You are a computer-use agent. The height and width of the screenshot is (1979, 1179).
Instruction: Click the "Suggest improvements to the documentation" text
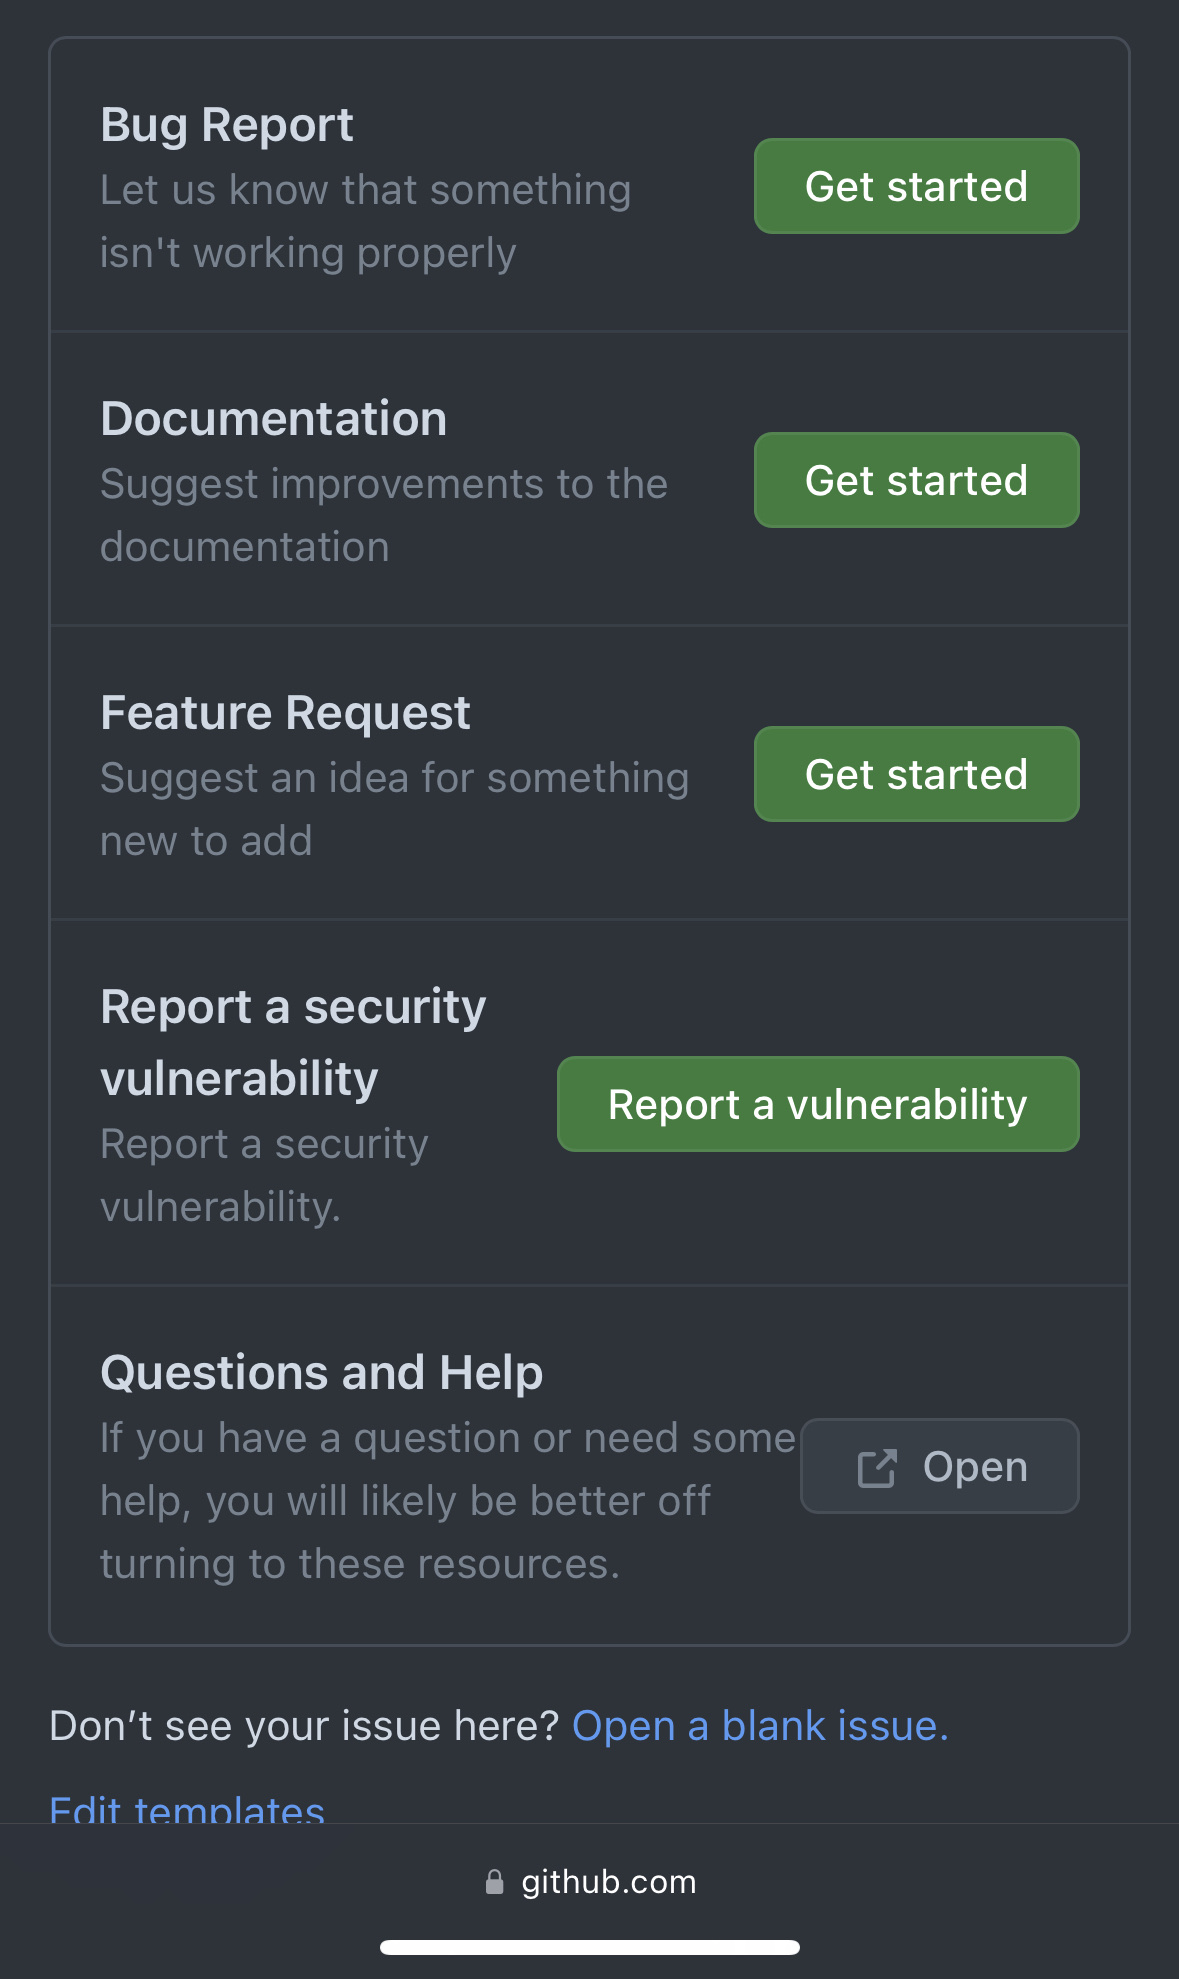coord(384,515)
